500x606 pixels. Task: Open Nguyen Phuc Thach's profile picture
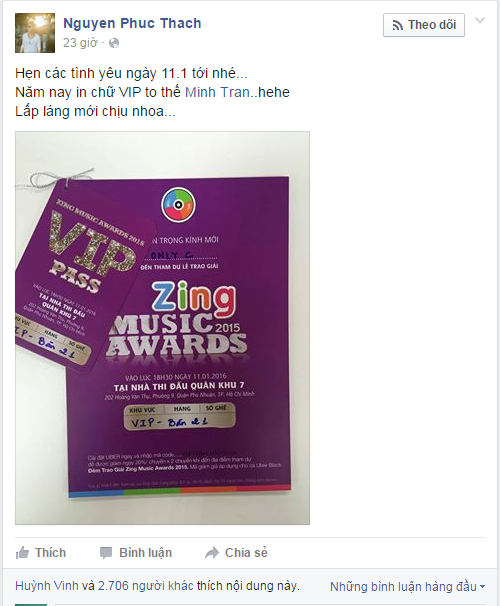35,33
